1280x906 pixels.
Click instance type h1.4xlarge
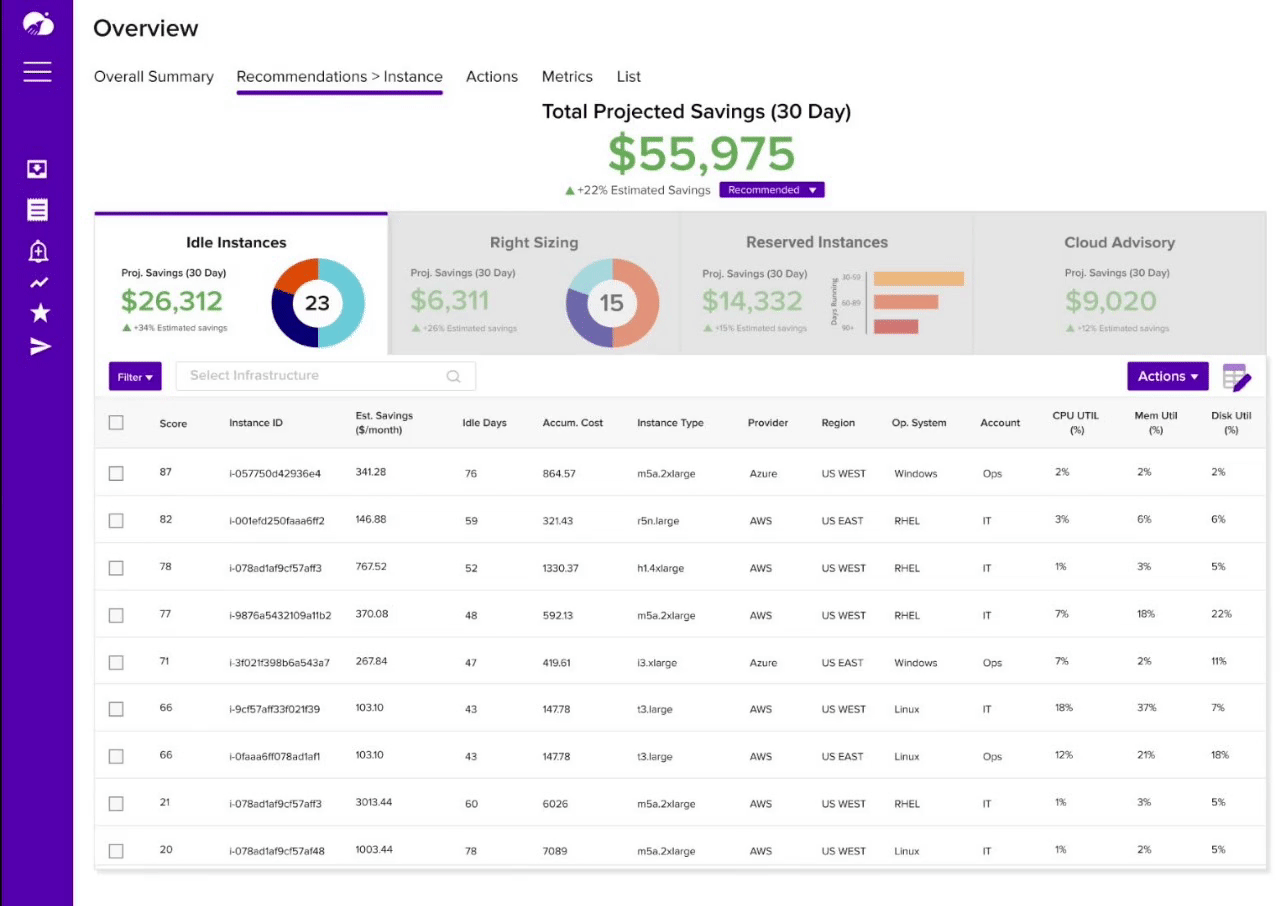click(661, 569)
